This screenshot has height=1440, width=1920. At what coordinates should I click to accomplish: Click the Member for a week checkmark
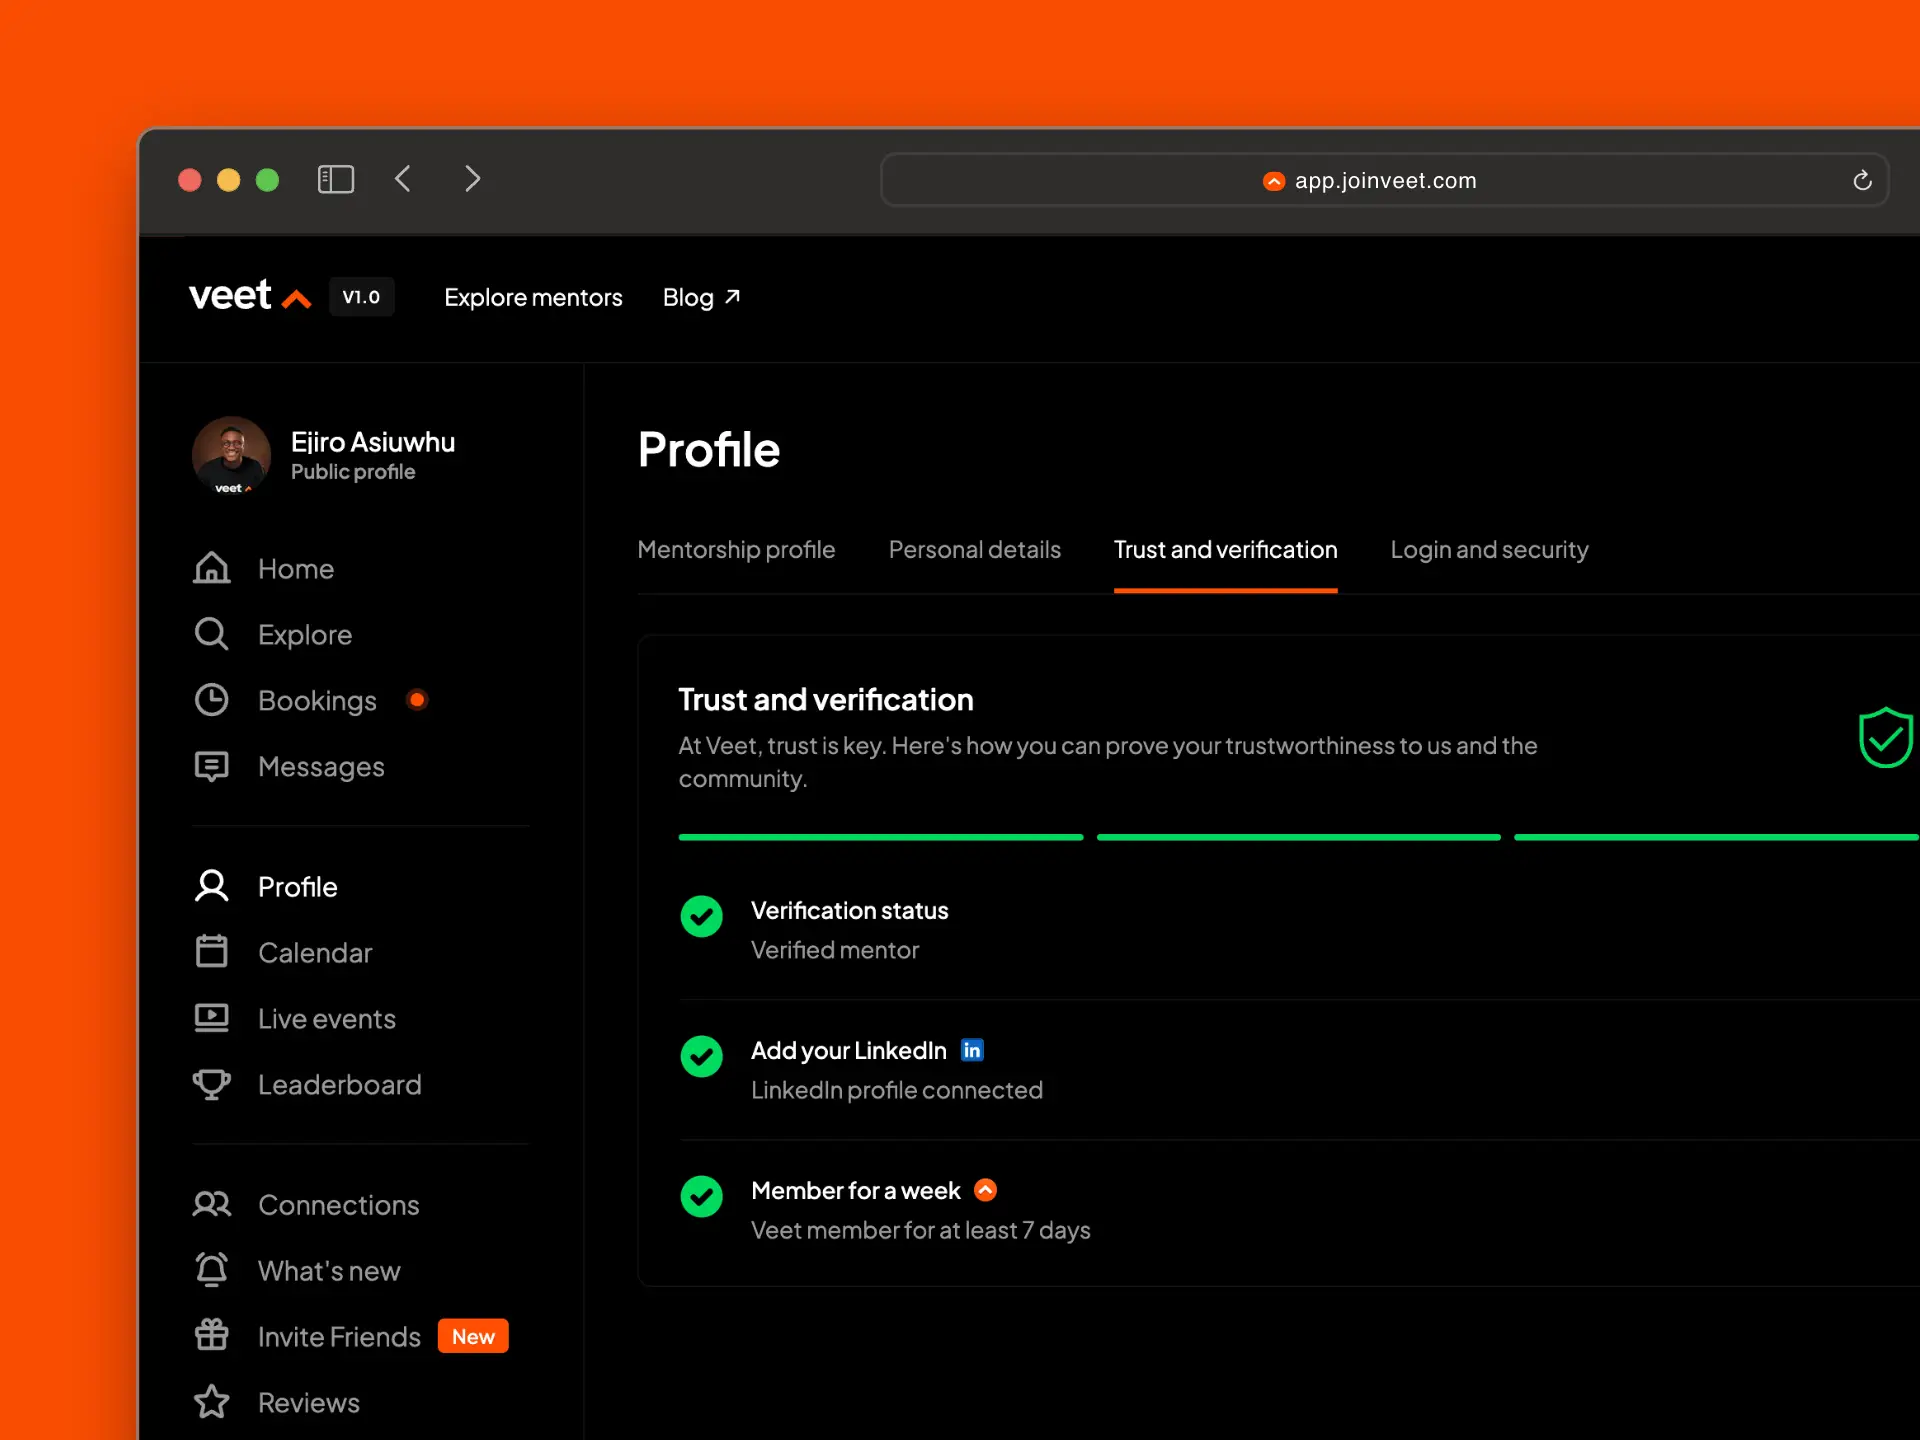[701, 1196]
